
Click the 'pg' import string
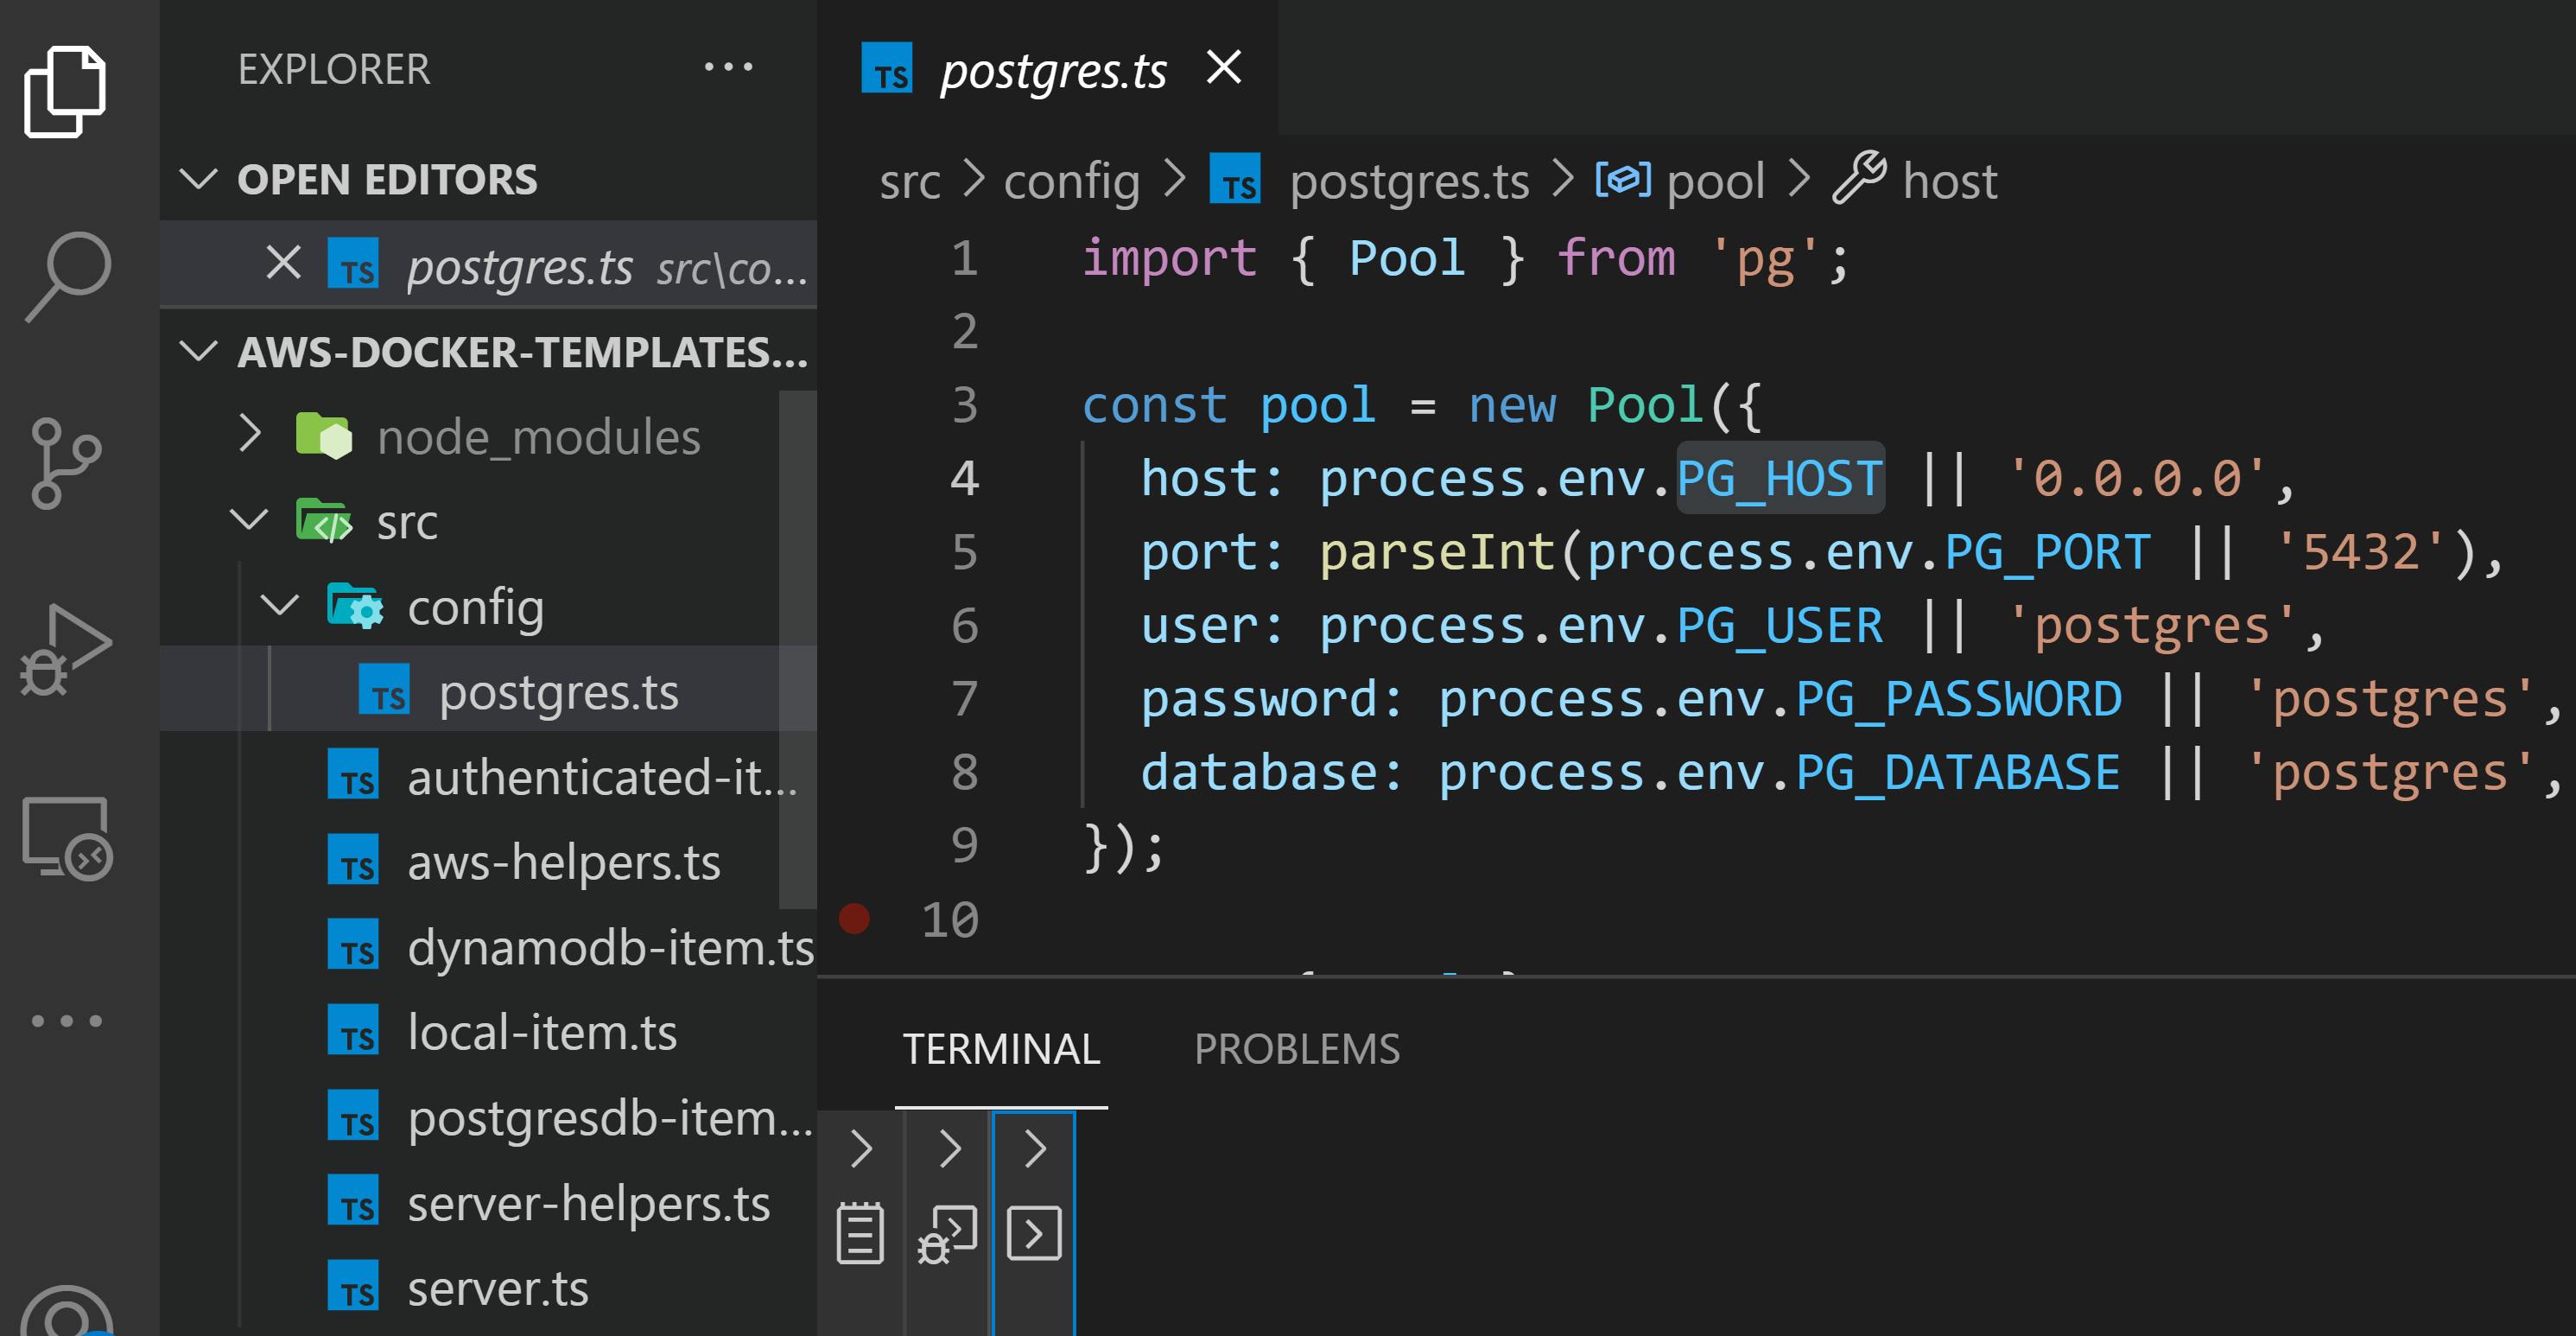tap(1764, 259)
